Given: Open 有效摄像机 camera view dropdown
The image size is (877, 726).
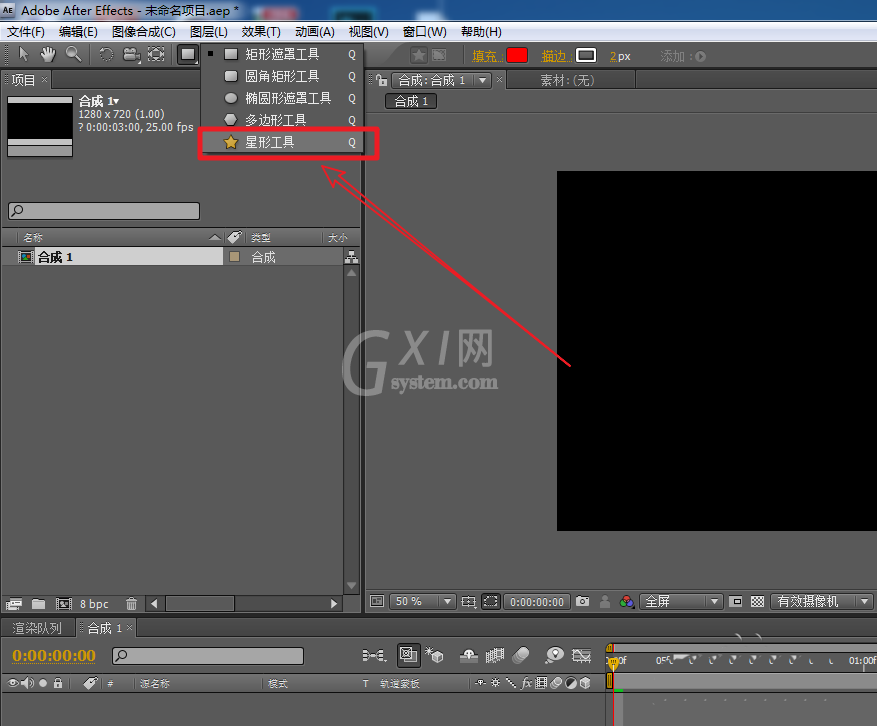Looking at the screenshot, I should point(822,601).
